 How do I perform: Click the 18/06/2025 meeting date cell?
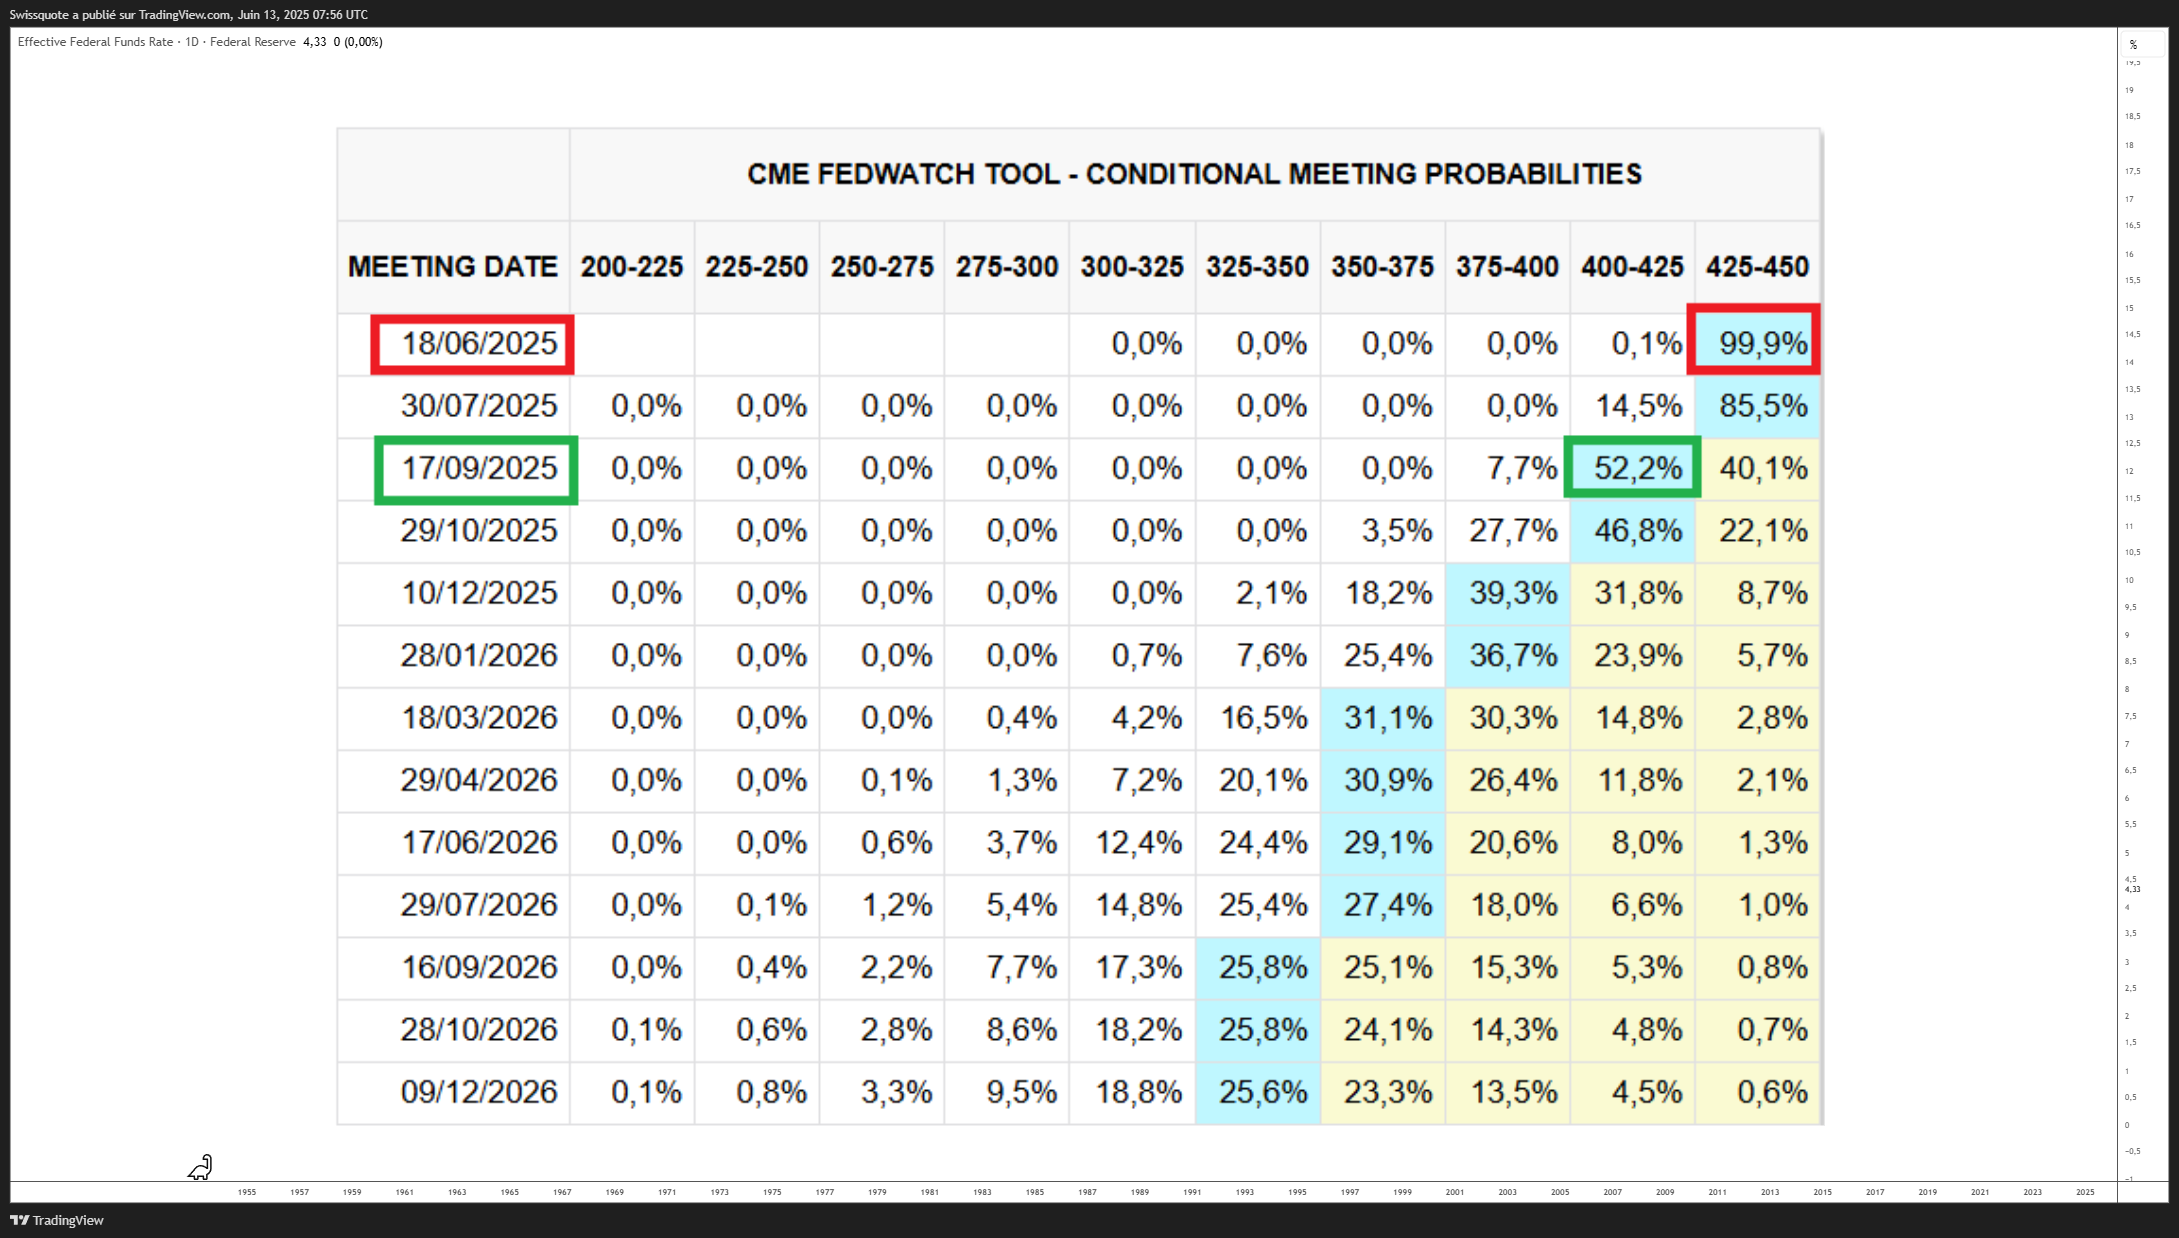pyautogui.click(x=472, y=345)
